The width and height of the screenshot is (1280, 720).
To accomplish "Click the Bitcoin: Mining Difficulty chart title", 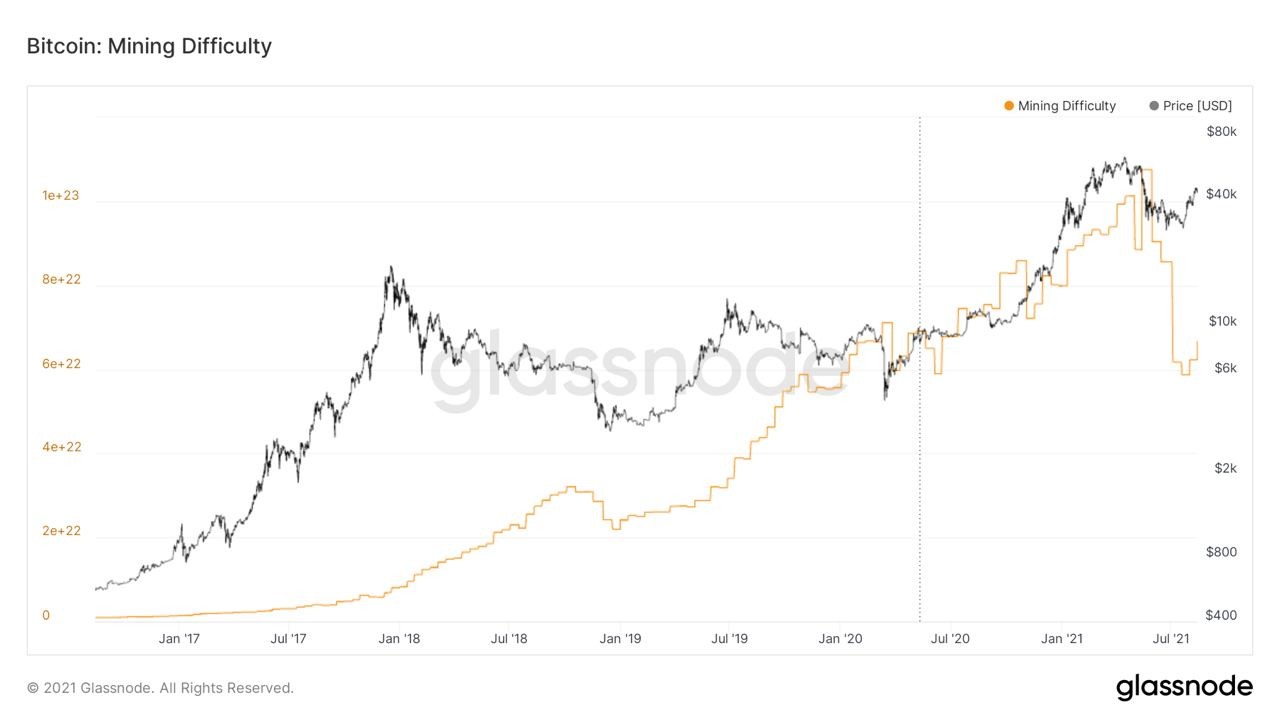I will tap(149, 46).
